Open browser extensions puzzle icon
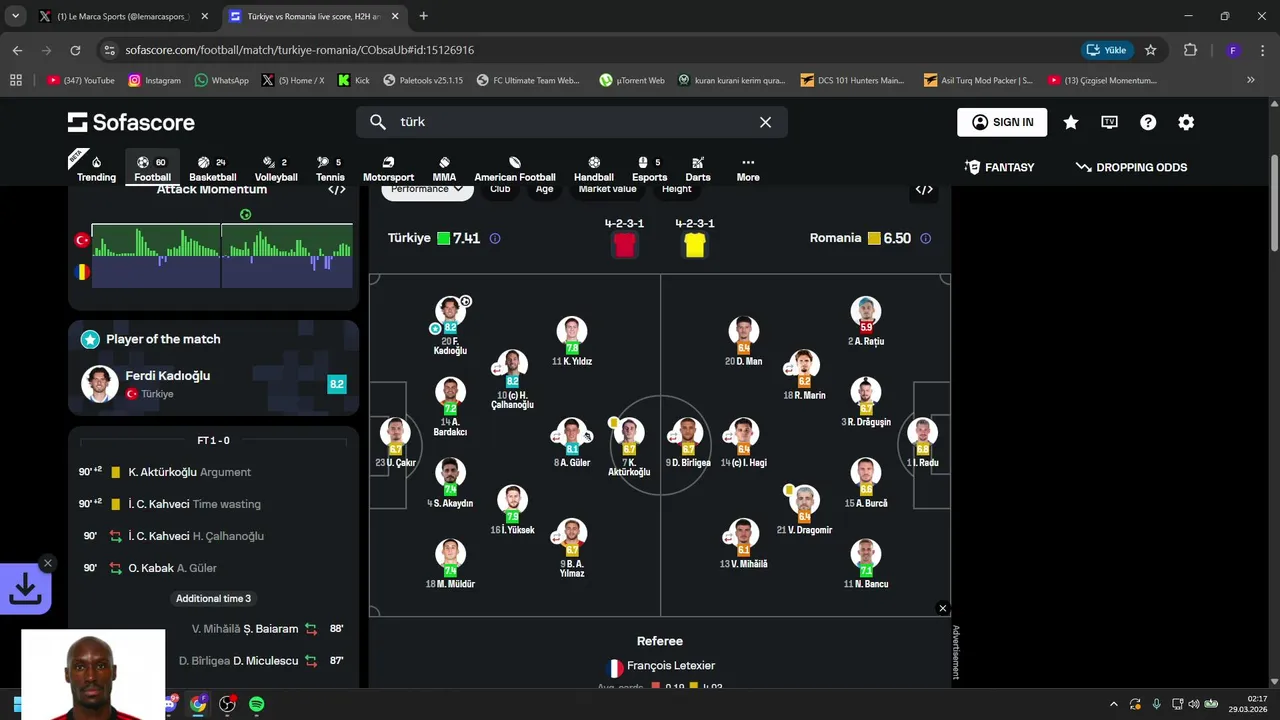Image resolution: width=1280 pixels, height=720 pixels. point(1190,50)
